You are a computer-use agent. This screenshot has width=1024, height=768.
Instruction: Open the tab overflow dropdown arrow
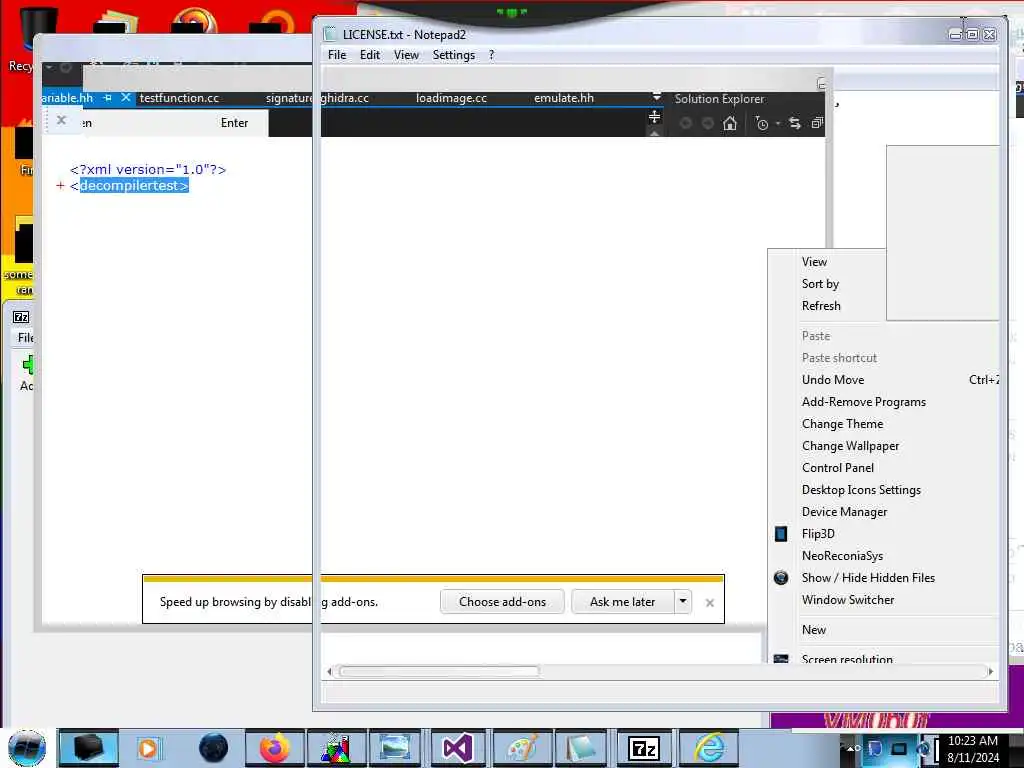coord(656,97)
